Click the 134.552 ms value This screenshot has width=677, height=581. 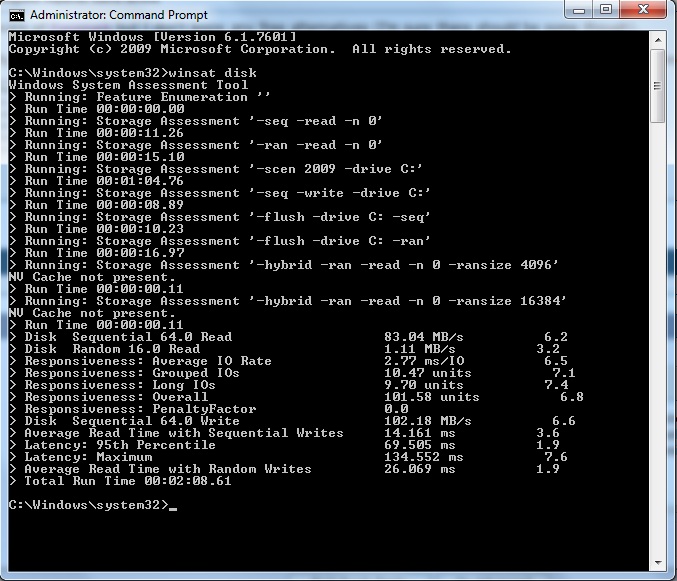(x=424, y=457)
